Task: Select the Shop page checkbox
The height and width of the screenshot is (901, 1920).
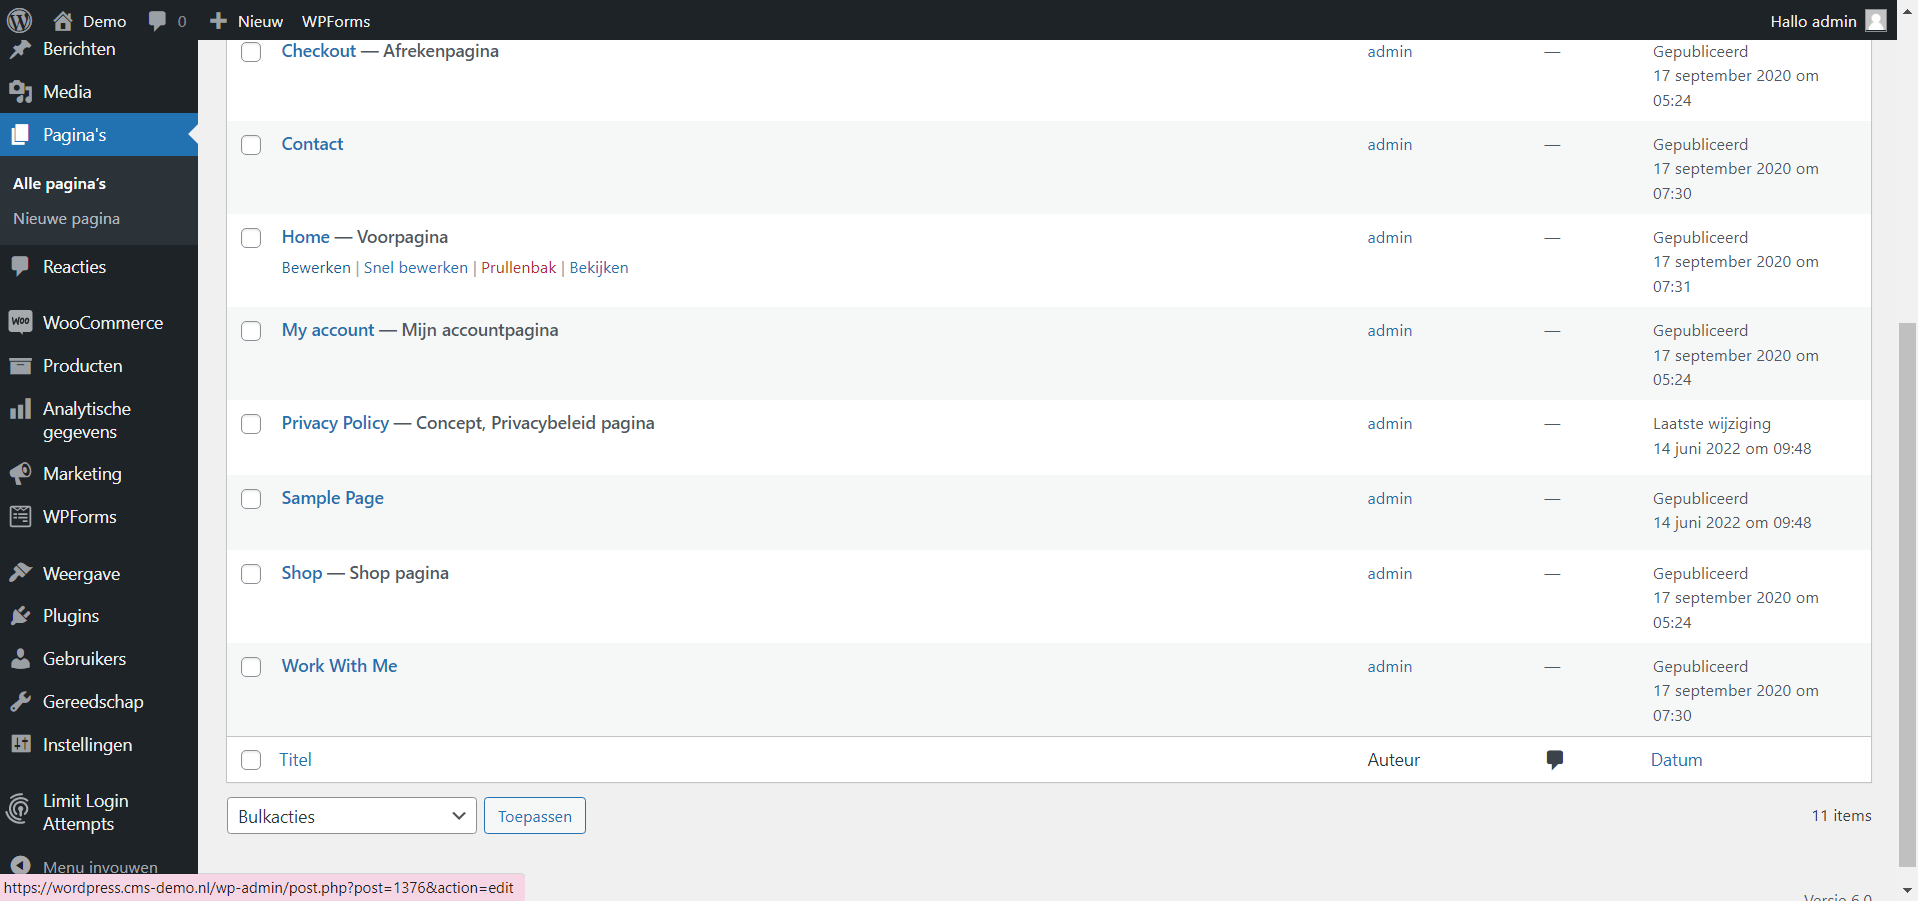Action: tap(251, 574)
